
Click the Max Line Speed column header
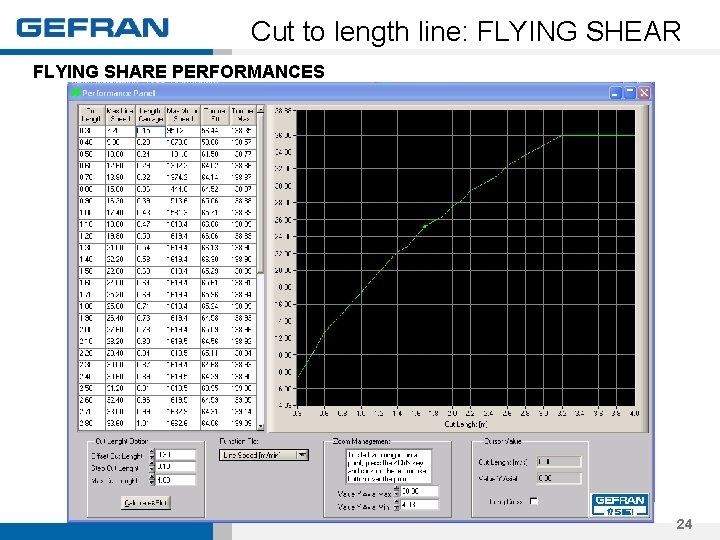pyautogui.click(x=120, y=115)
